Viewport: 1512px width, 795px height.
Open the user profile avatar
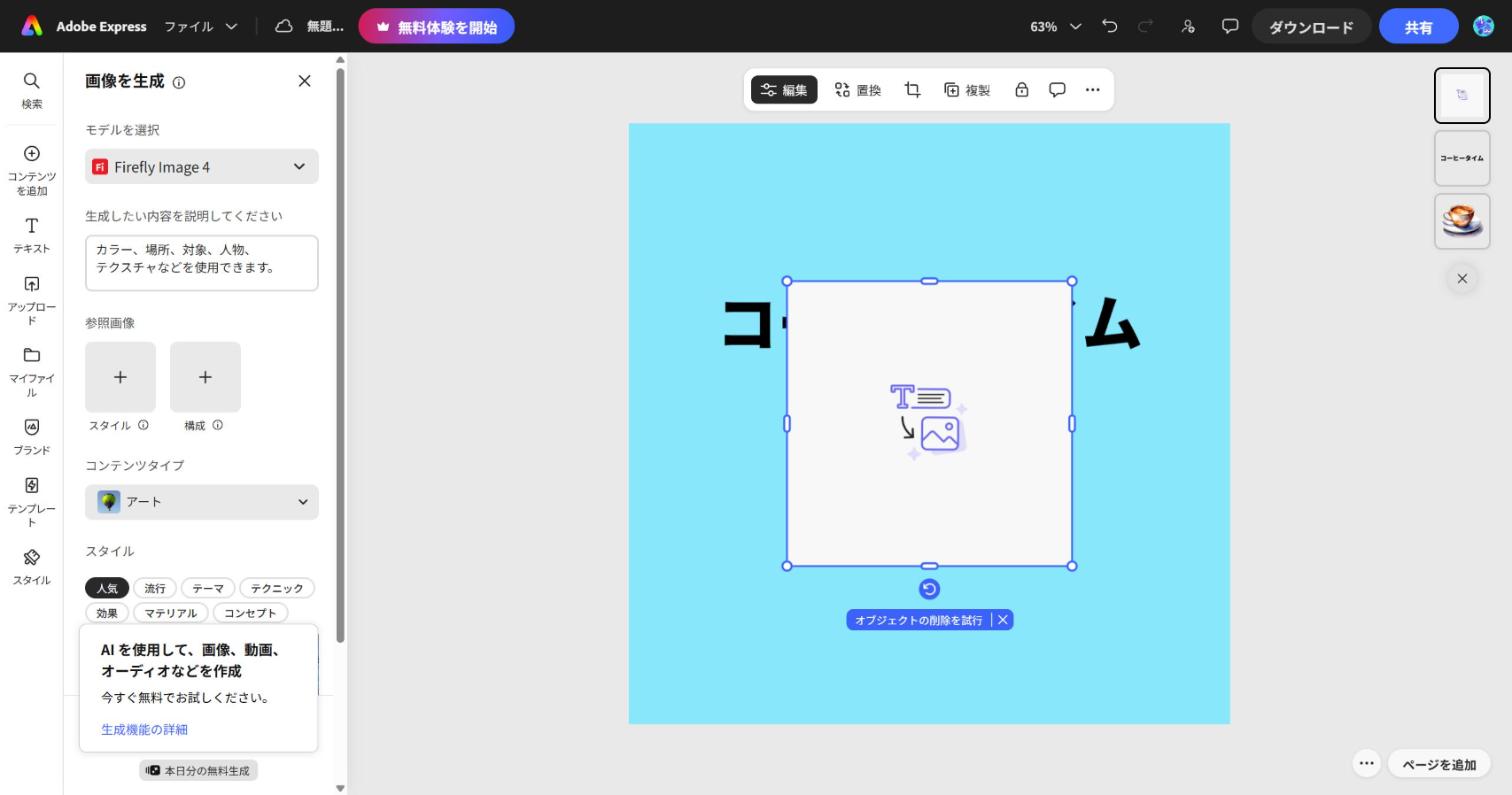pos(1484,27)
